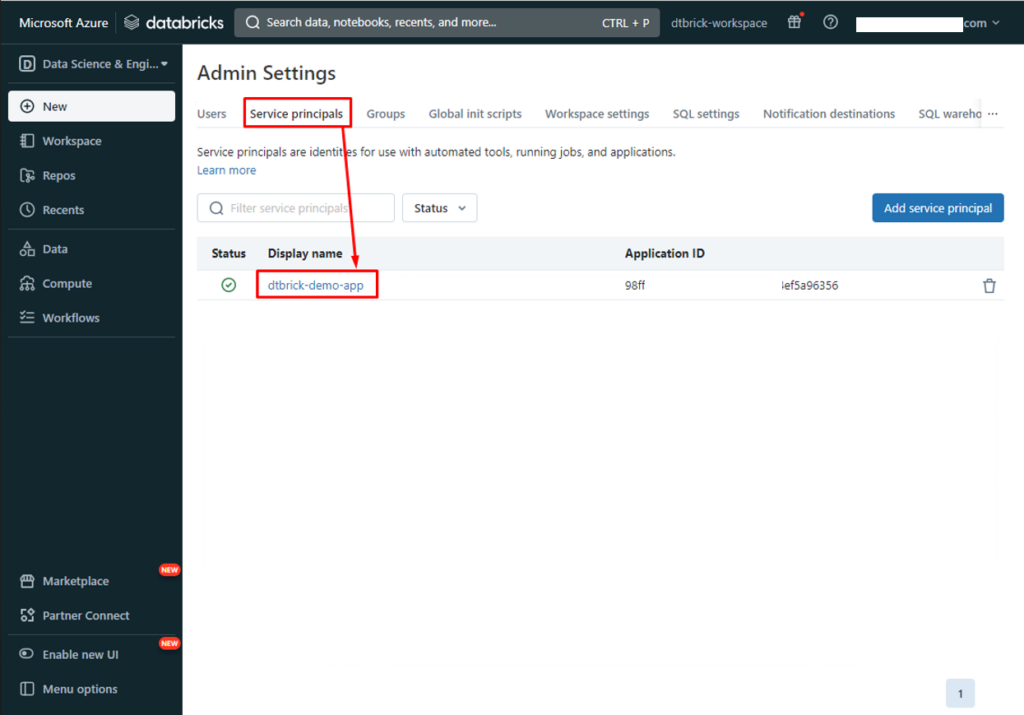The image size is (1024, 715).
Task: Open Marketplace from the sidebar label
Action: click(x=76, y=581)
